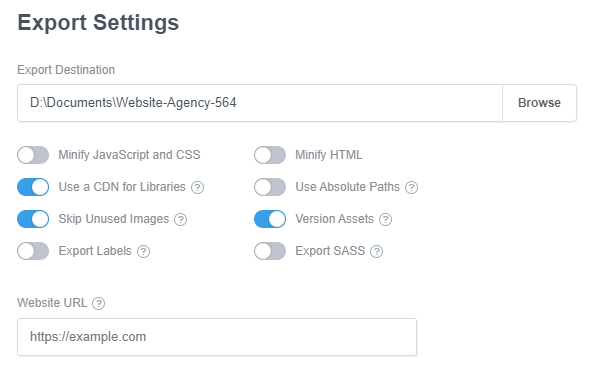Image resolution: width=610 pixels, height=380 pixels.
Task: Show help icon beside Skip Unused Images
Action: pos(181,219)
